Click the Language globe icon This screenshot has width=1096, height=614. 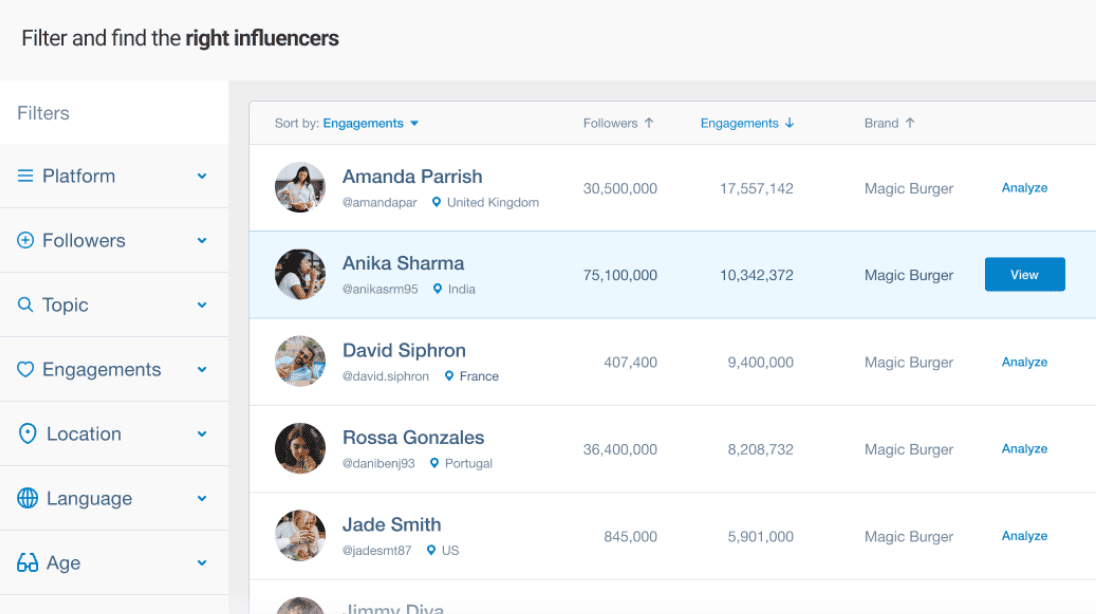(x=27, y=498)
